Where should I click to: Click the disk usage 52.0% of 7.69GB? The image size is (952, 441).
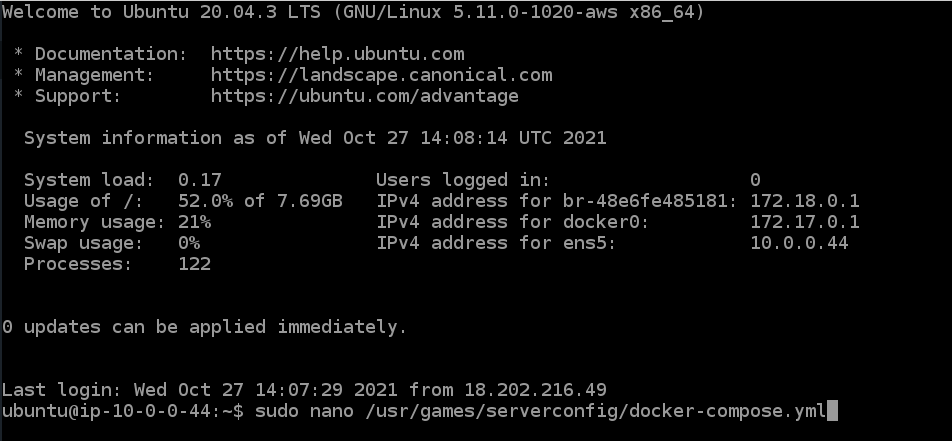click(x=260, y=201)
